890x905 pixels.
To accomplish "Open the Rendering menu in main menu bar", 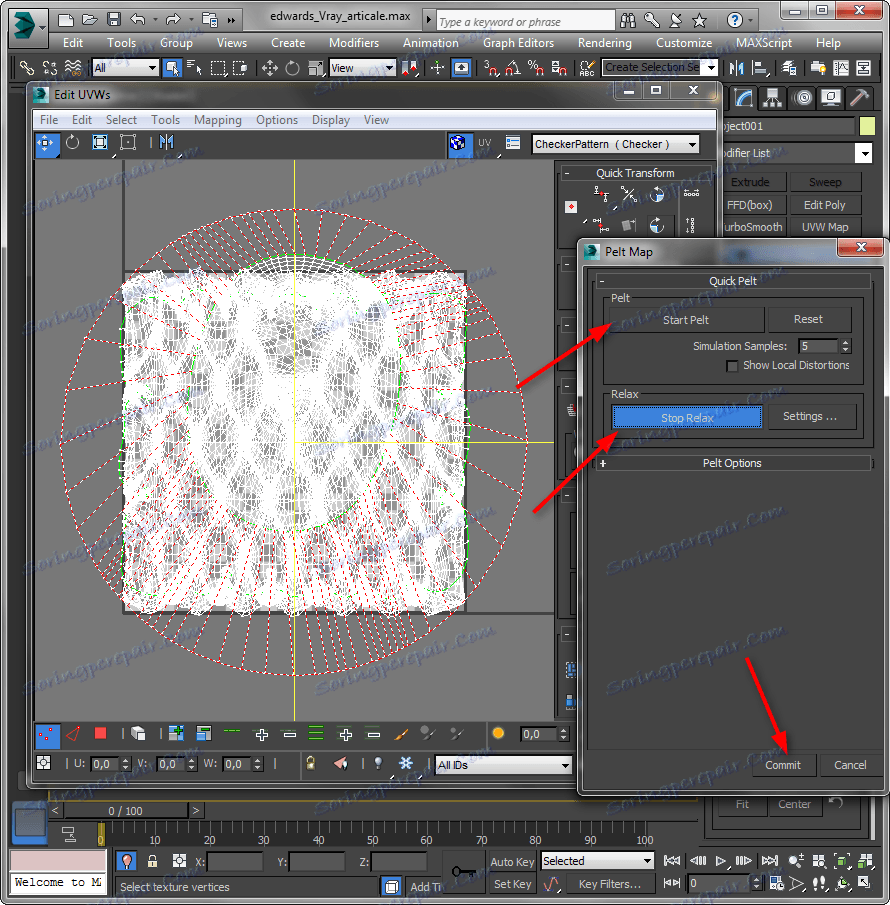I will (x=604, y=43).
